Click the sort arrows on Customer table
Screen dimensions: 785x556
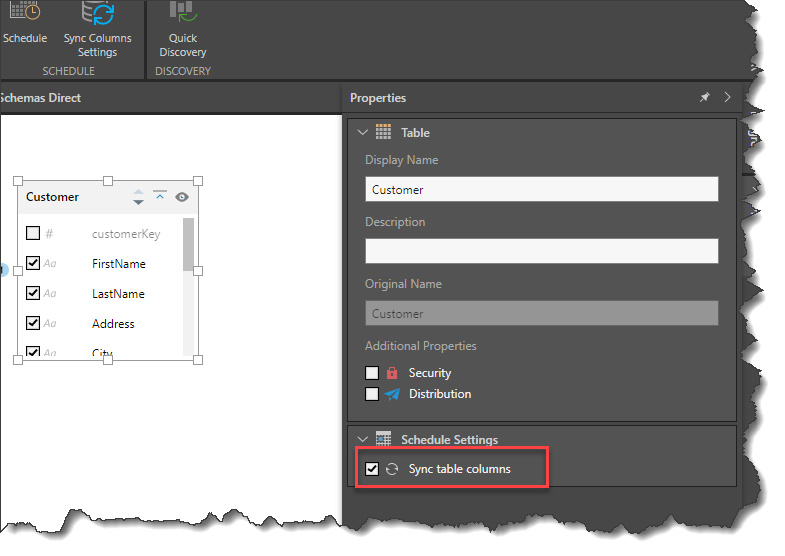(139, 197)
